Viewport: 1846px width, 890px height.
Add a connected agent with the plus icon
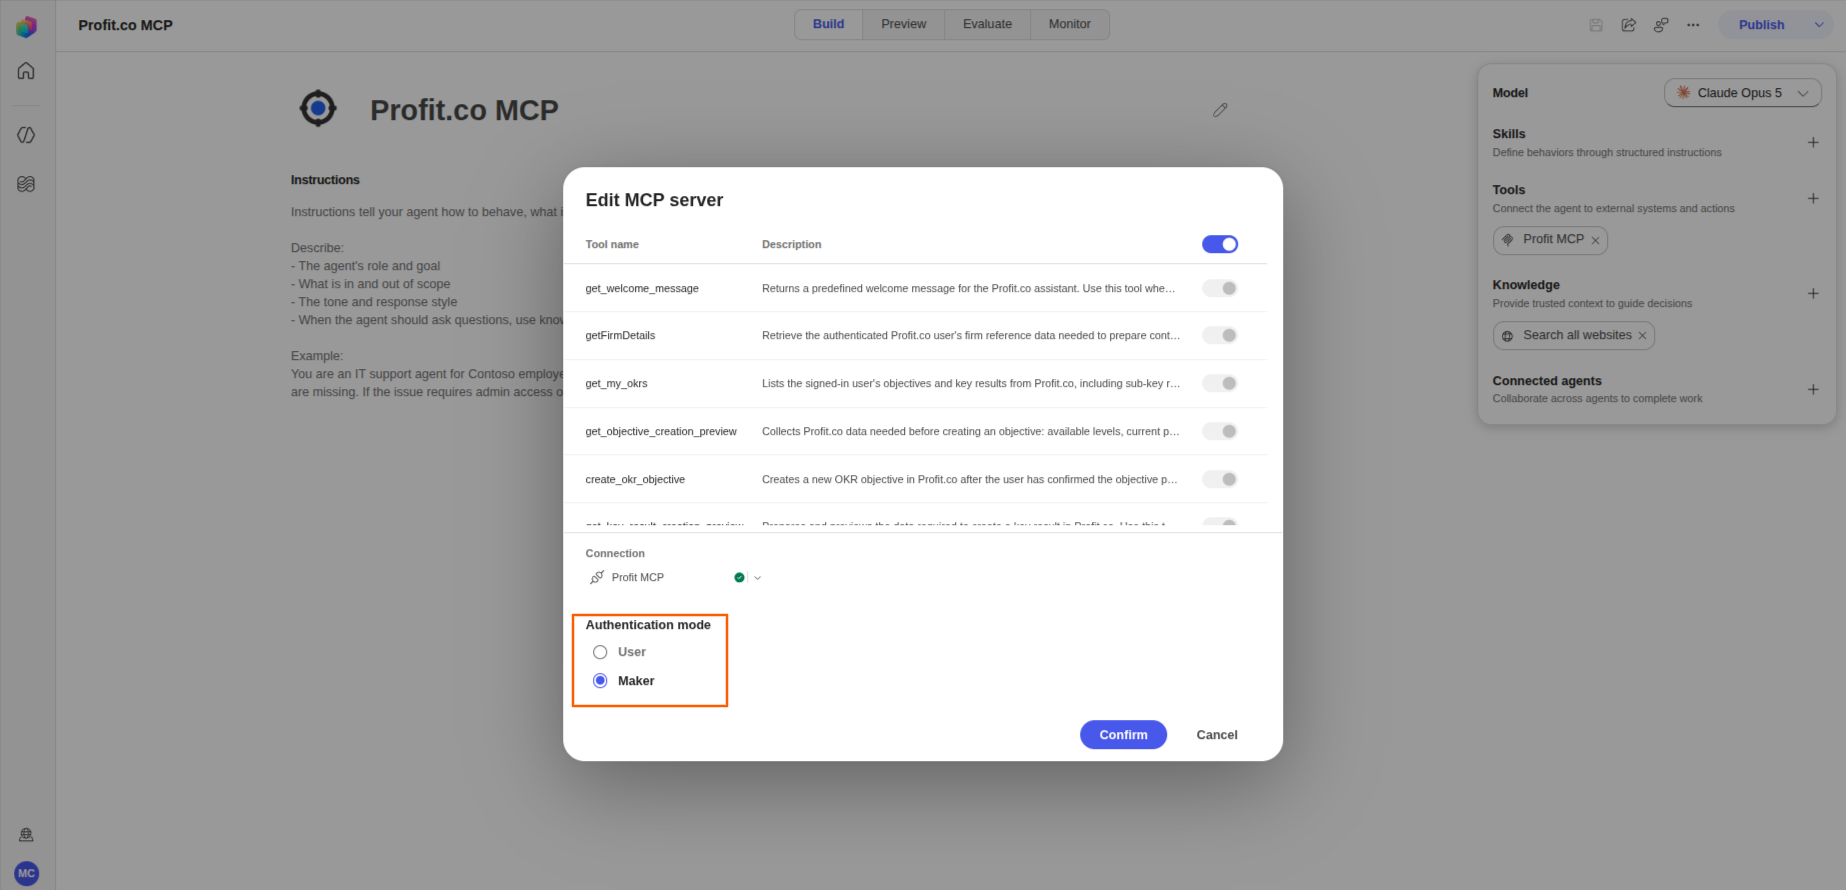click(x=1813, y=390)
